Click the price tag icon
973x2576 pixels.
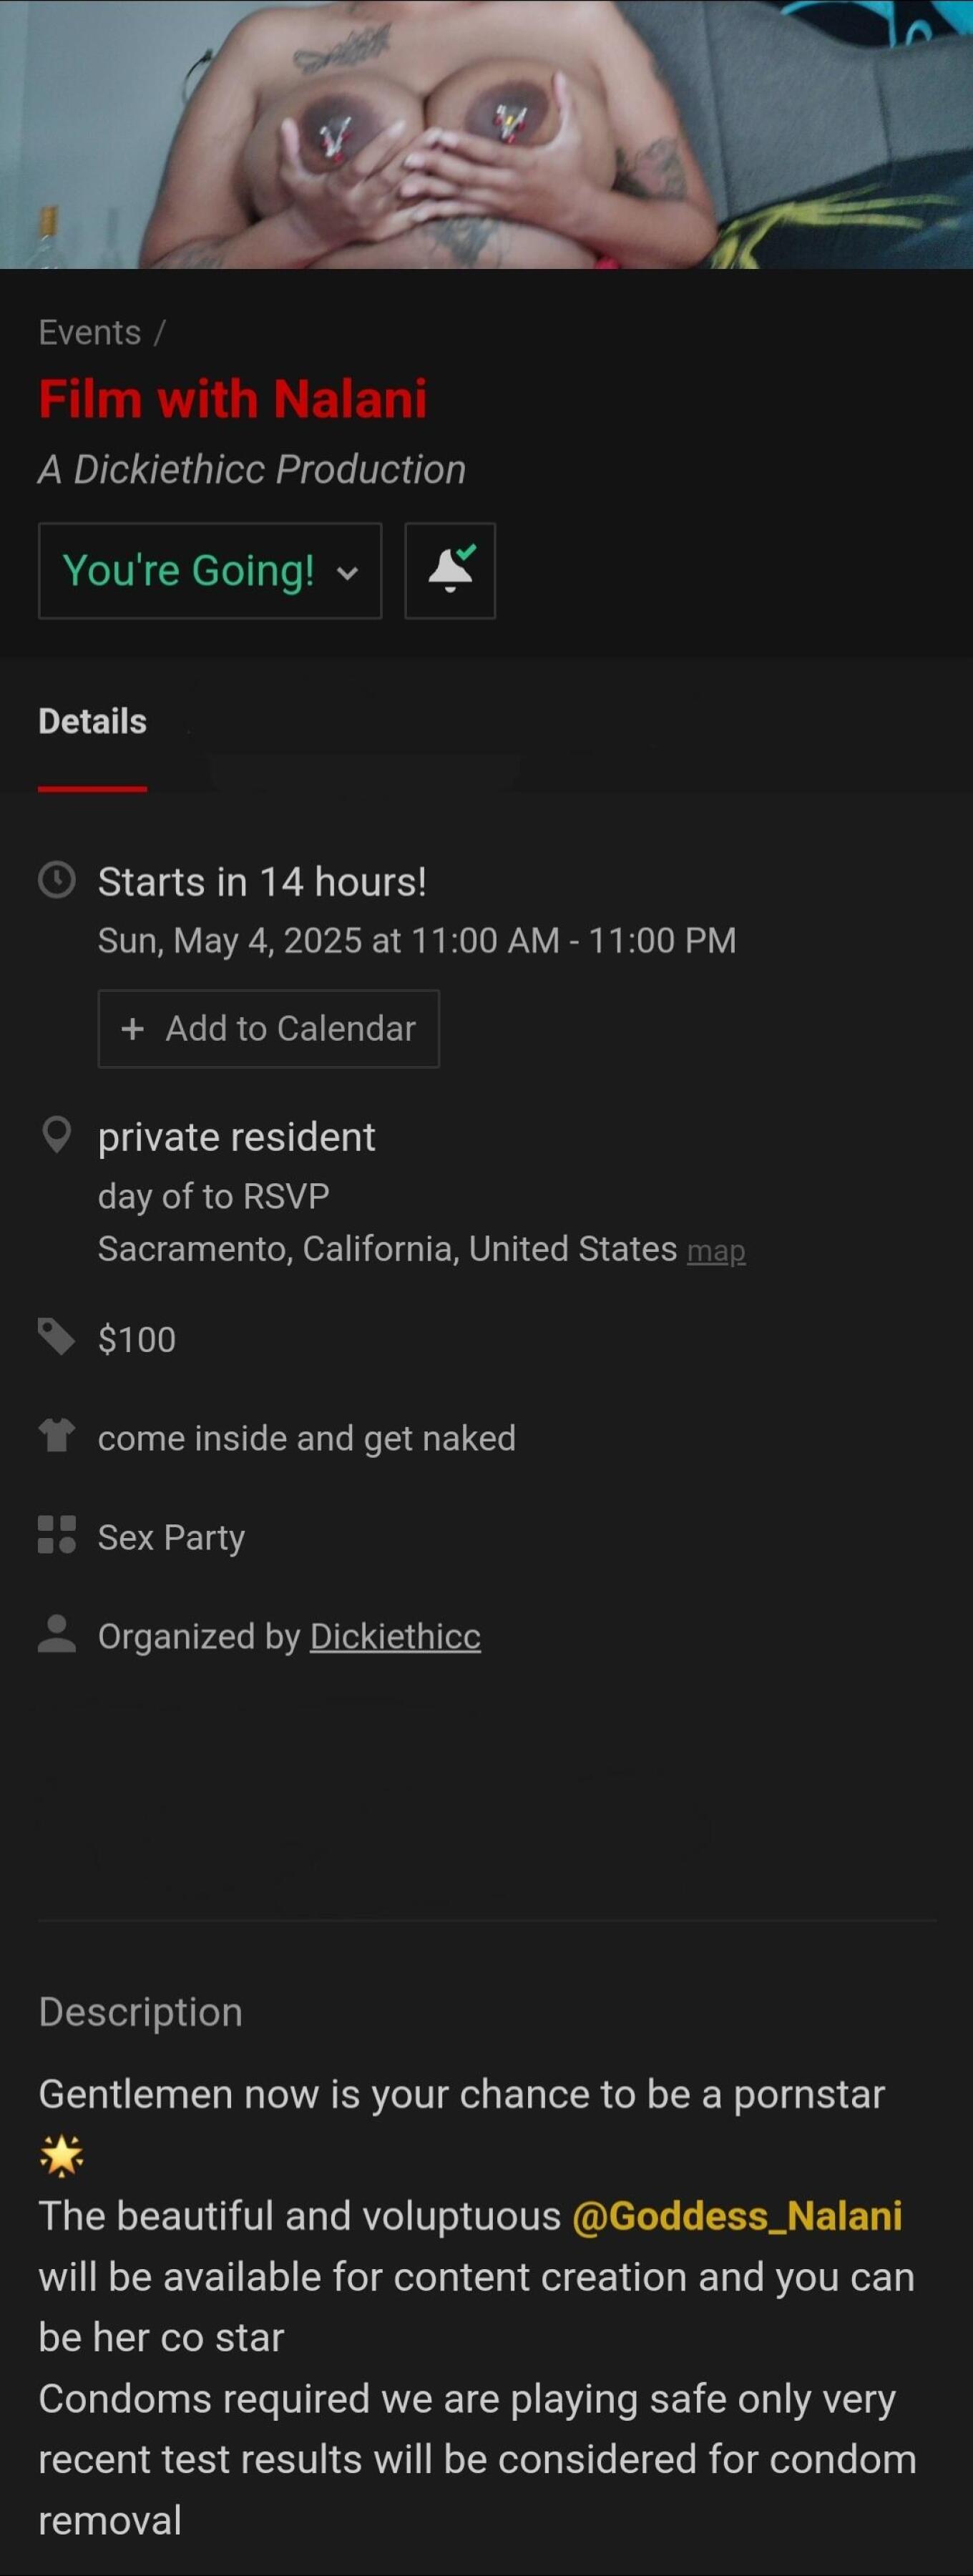57,1337
